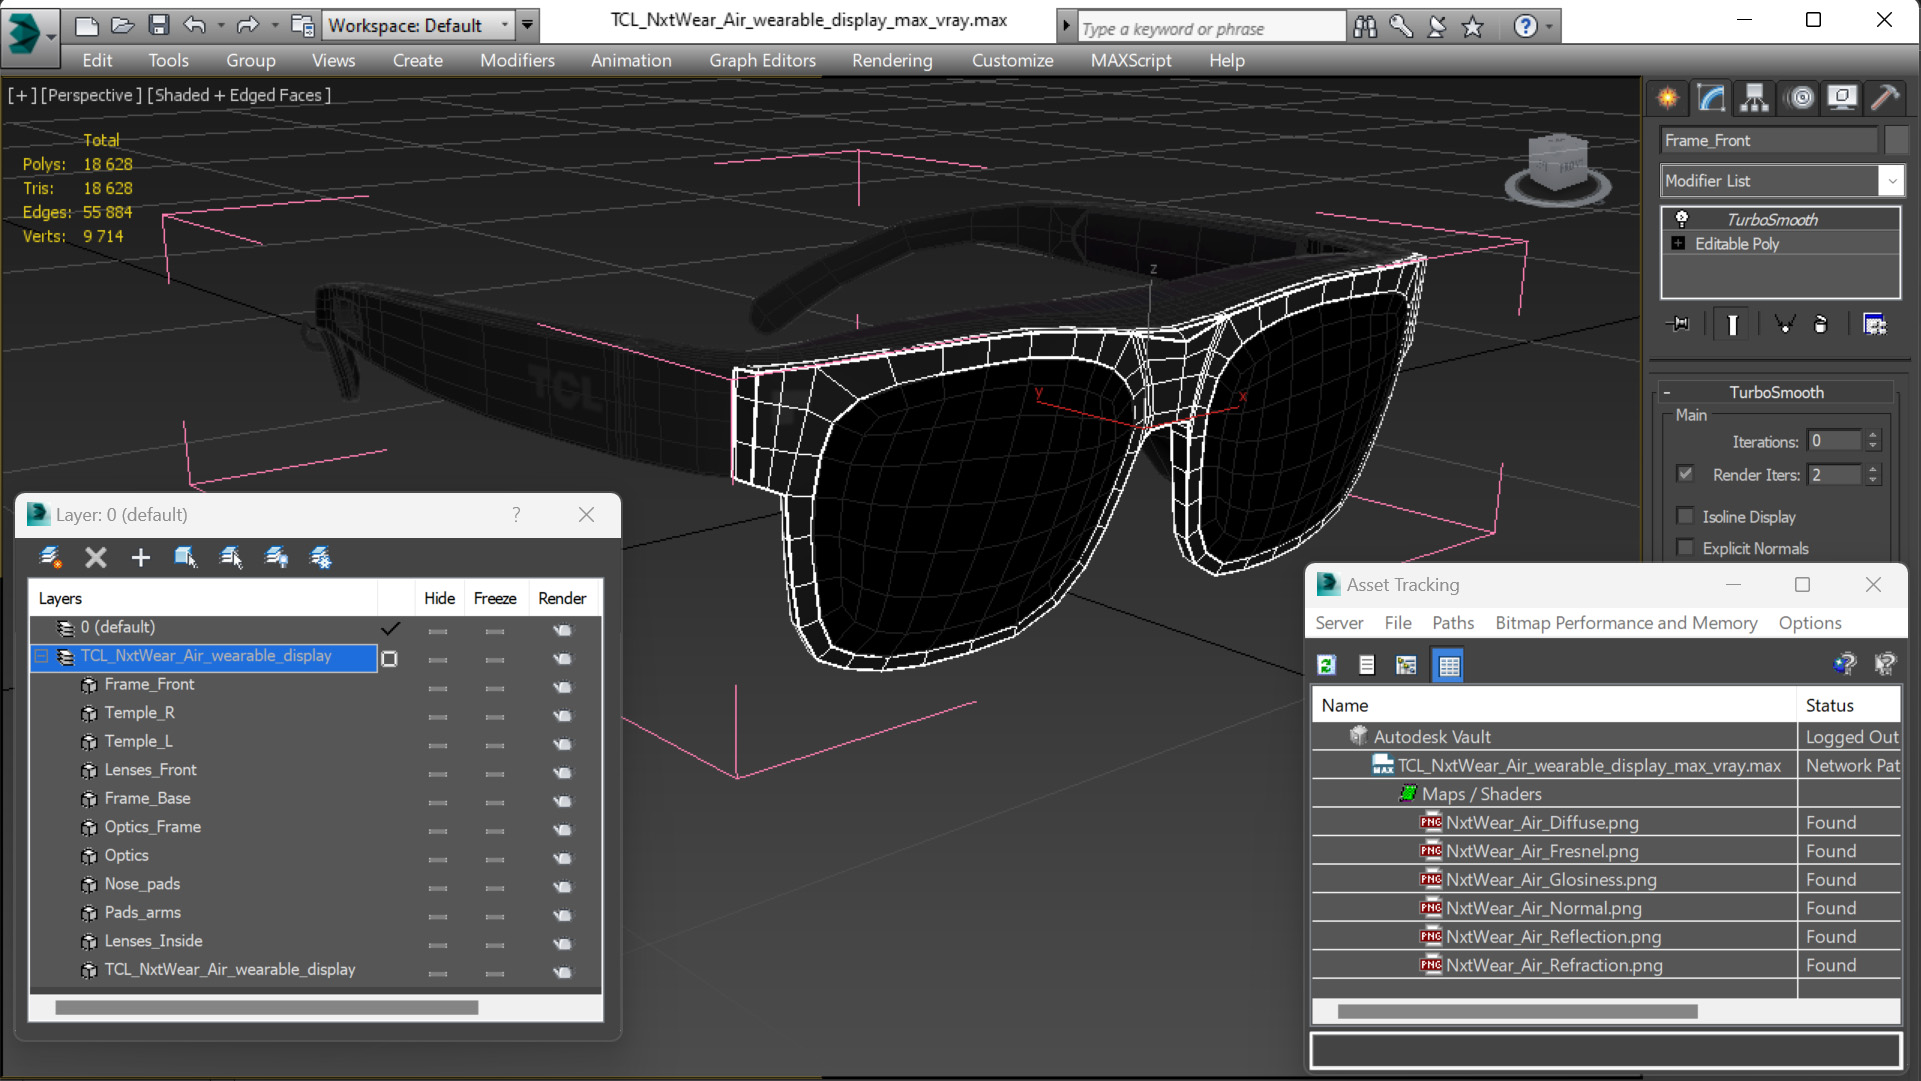Open the undo history dropdown arrow
1921x1081 pixels.
(x=220, y=25)
